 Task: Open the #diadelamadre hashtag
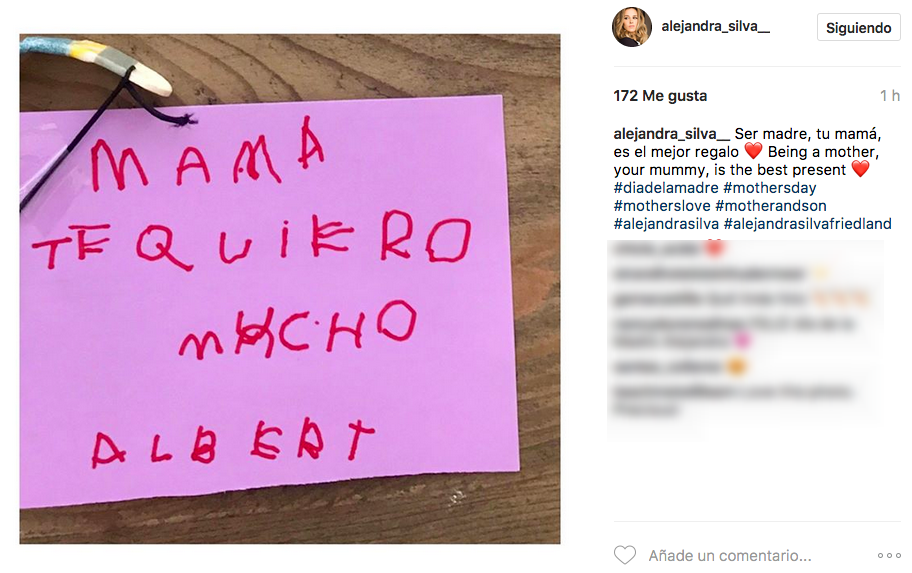click(666, 188)
